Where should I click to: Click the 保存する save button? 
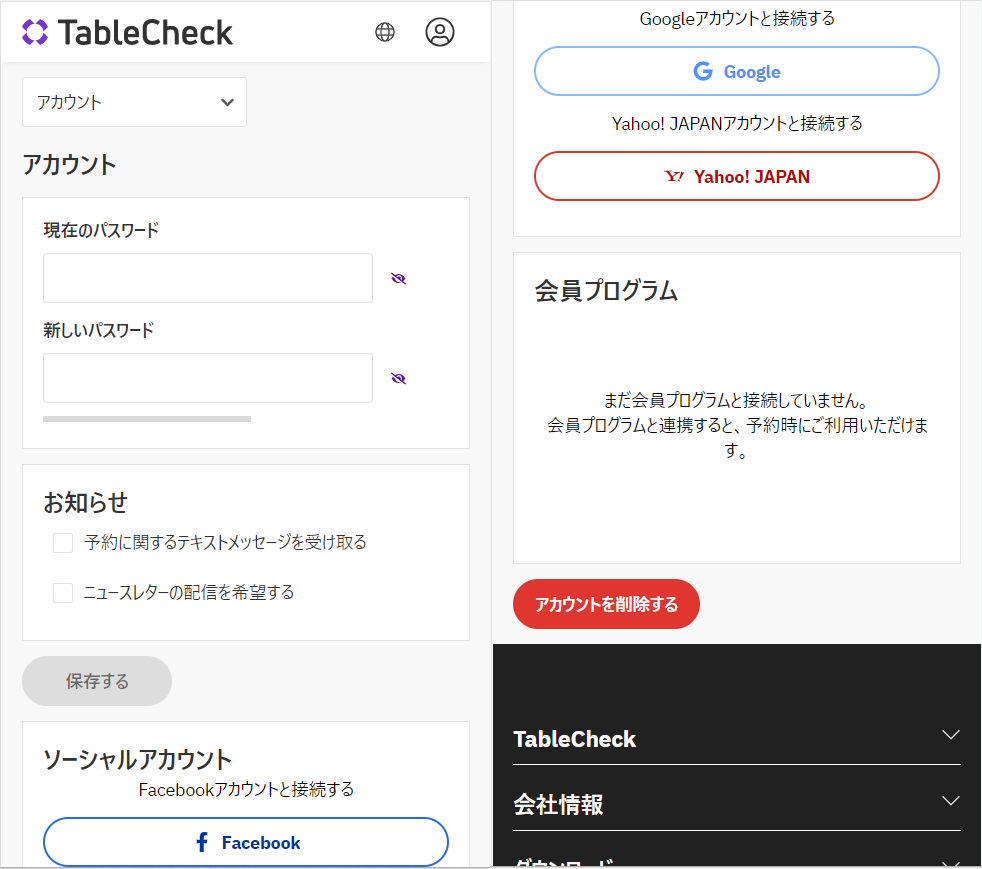click(97, 681)
